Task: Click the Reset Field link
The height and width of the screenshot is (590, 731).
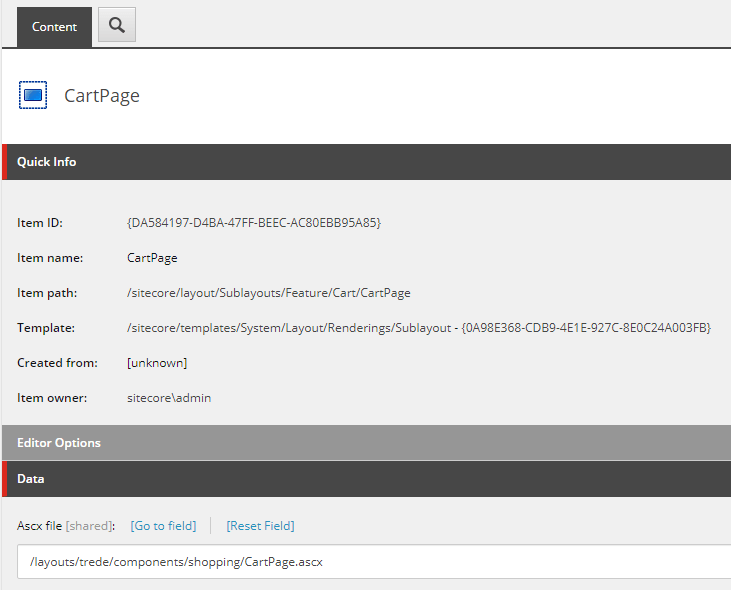Action: click(260, 526)
